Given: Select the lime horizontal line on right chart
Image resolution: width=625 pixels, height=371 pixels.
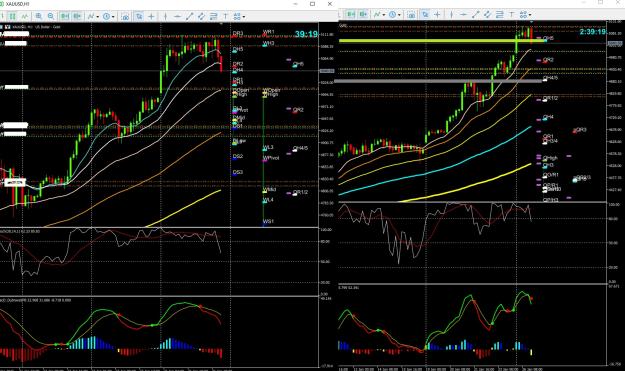Looking at the screenshot, I should 441,41.
